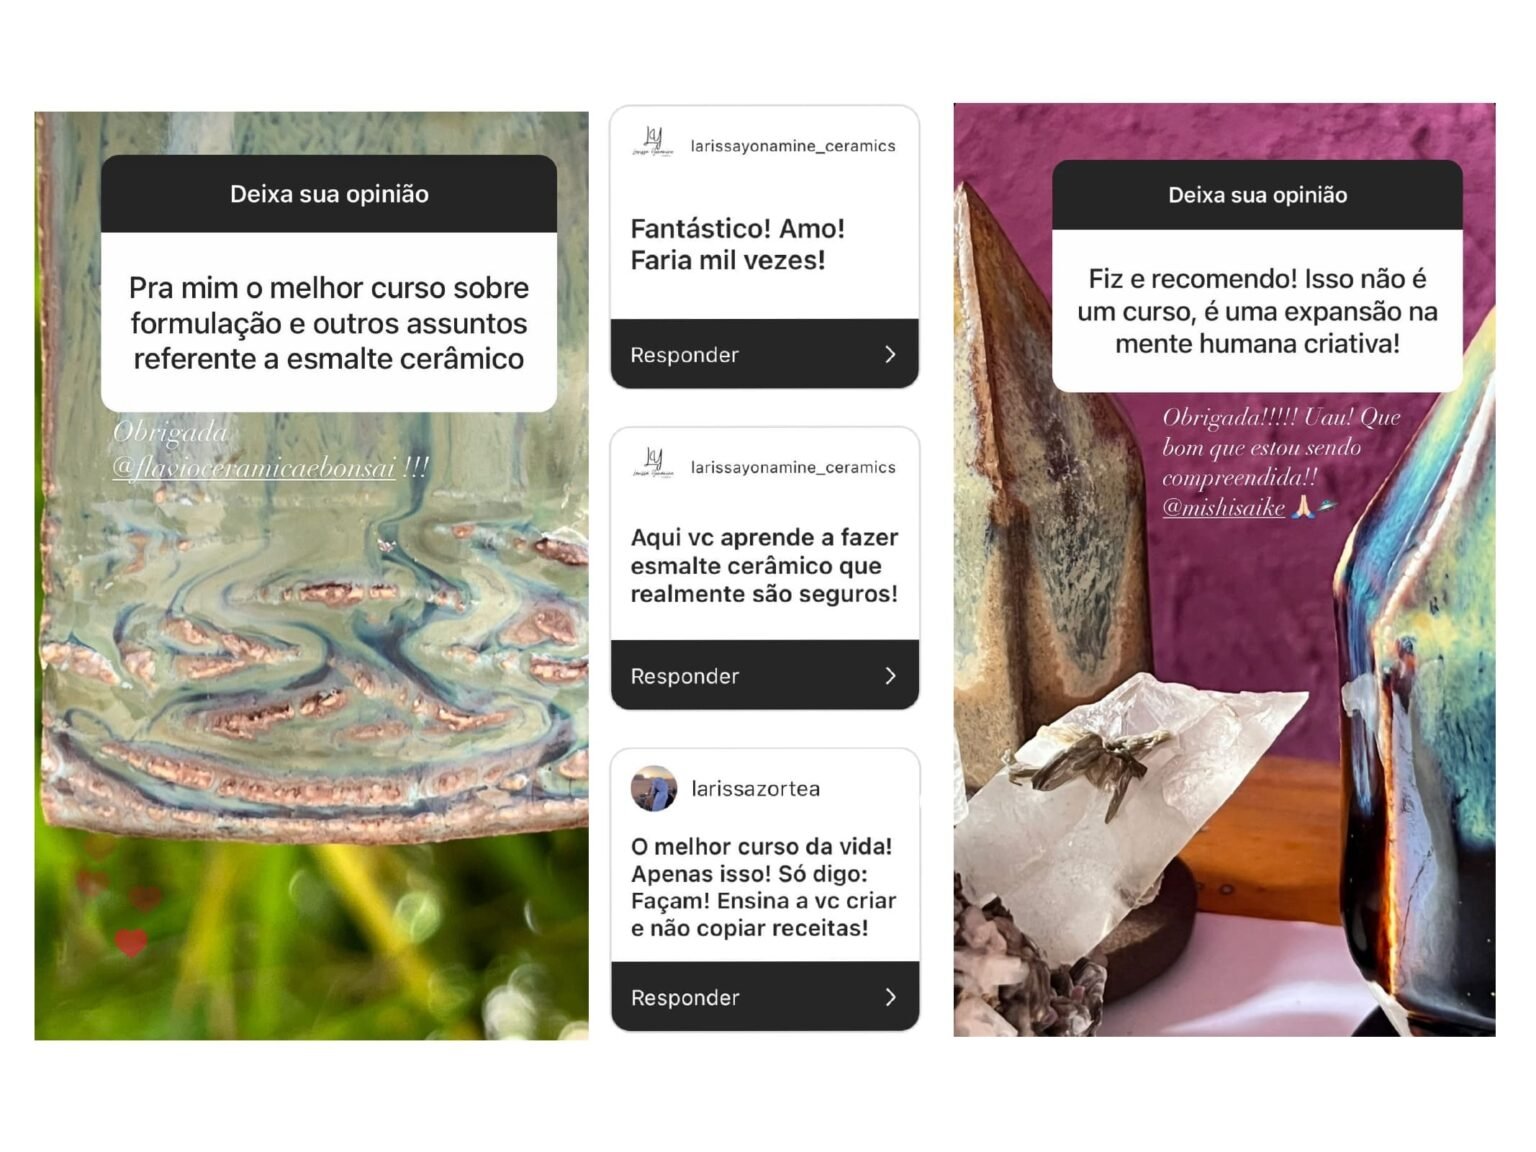The image size is (1536, 1152).
Task: Select right 'Deixa sua opinião' sticker header
Action: point(1257,195)
